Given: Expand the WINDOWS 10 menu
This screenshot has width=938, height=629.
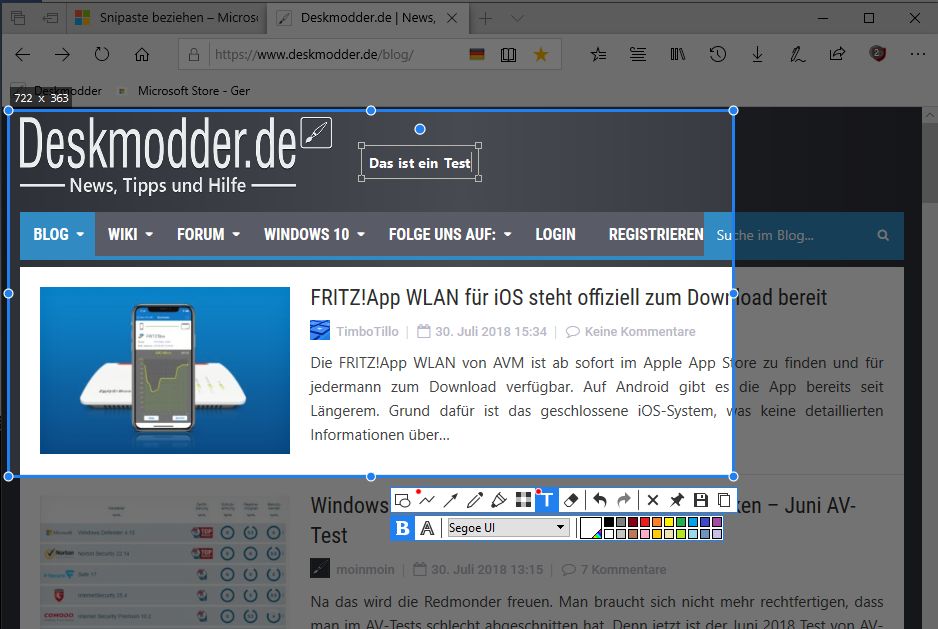Looking at the screenshot, I should pos(314,235).
